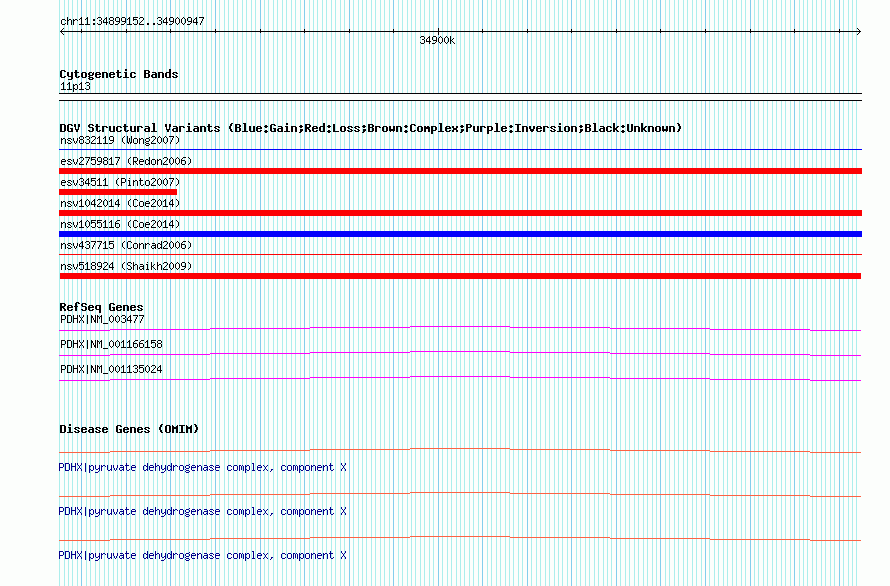Image resolution: width=890 pixels, height=586 pixels.
Task: Open PDHX|NM_001166158 RefSeq gene label
Action: (x=111, y=345)
